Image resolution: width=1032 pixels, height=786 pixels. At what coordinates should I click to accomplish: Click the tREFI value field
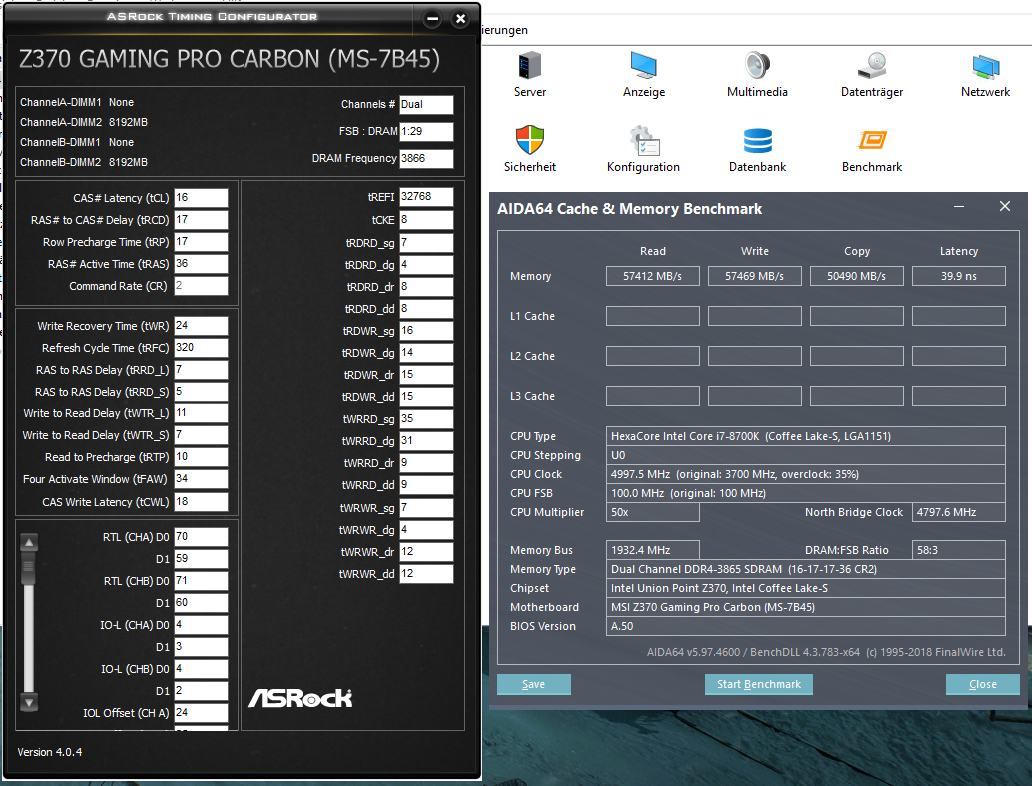pyautogui.click(x=426, y=197)
